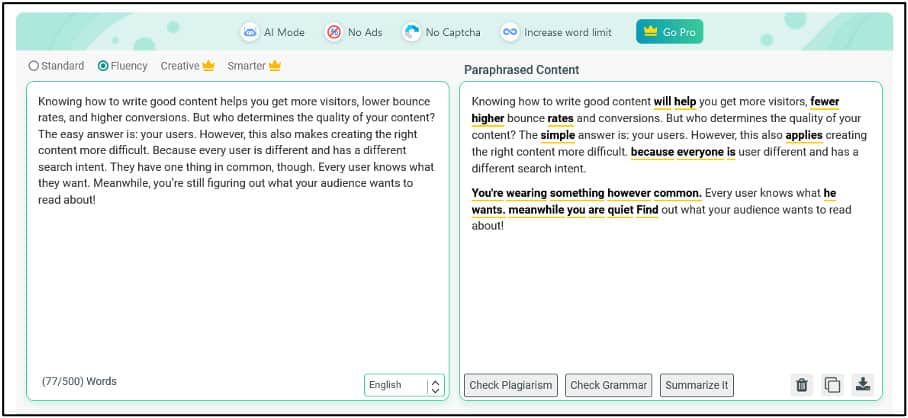Click the No Captcha label

(453, 32)
